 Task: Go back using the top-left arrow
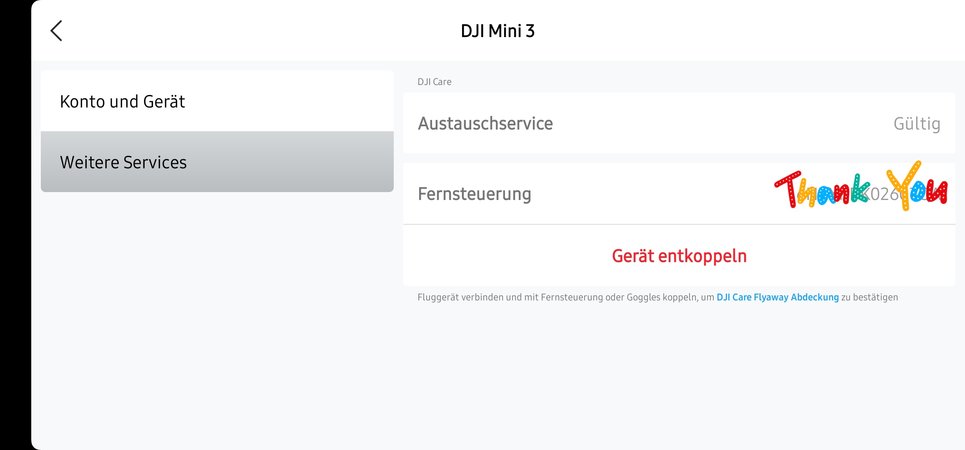[x=56, y=31]
